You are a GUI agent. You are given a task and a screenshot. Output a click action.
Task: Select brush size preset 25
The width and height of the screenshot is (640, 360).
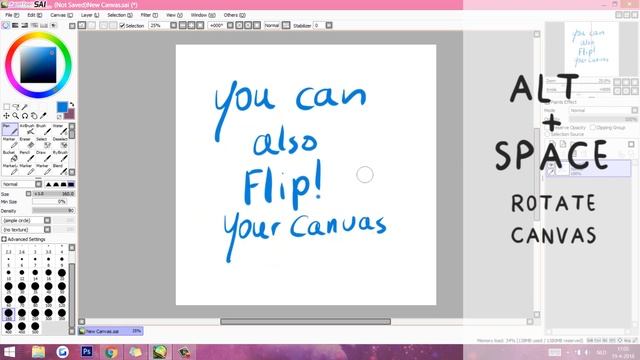[8, 287]
